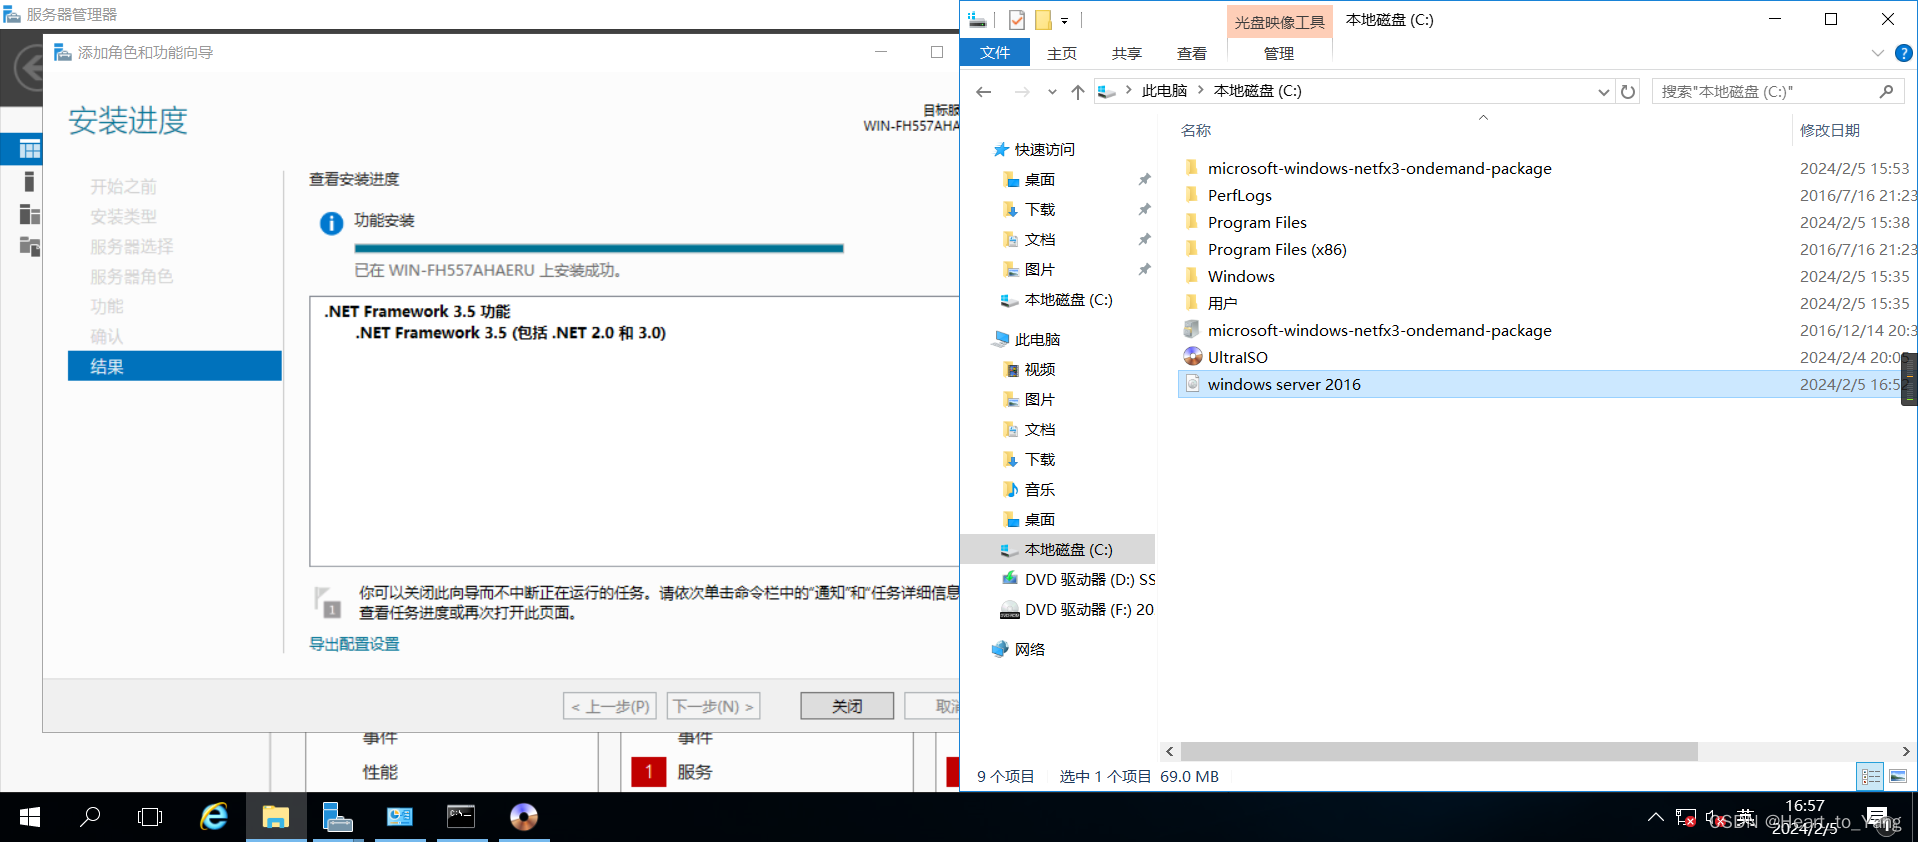Click 性能 in Server Manager tile
Image resolution: width=1918 pixels, height=842 pixels.
tap(380, 772)
